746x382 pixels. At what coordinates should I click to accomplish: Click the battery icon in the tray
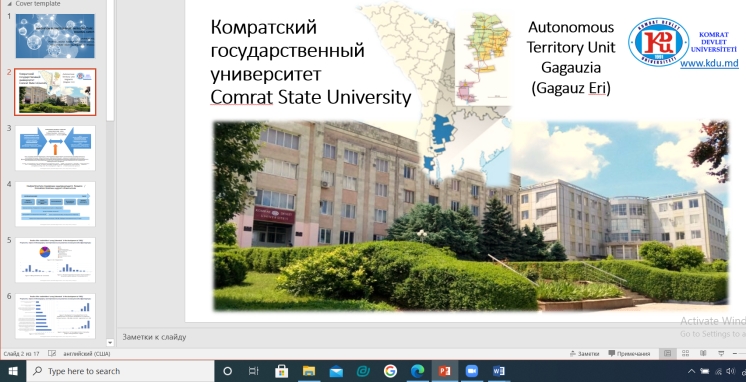[x=705, y=372]
